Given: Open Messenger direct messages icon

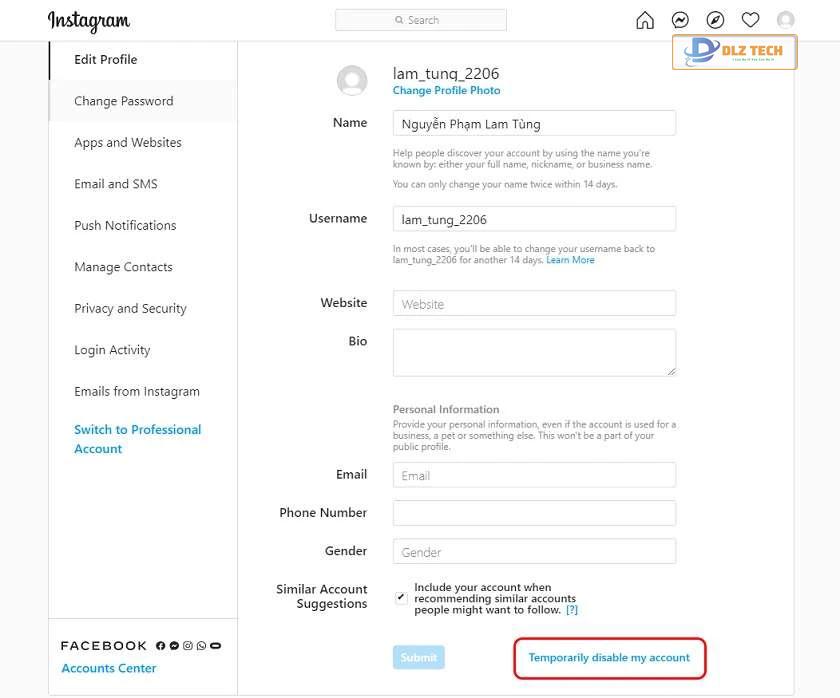Looking at the screenshot, I should [680, 20].
